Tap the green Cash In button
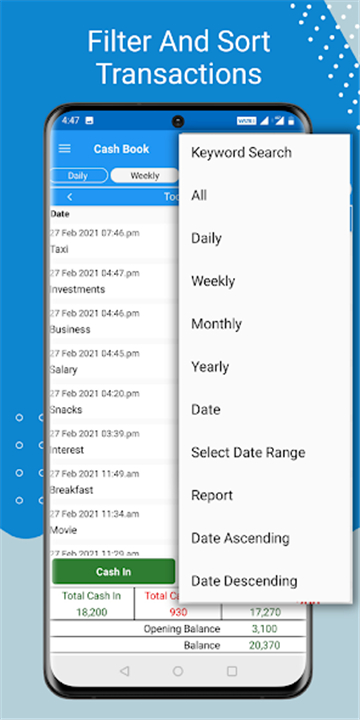360x720 pixels. pos(113,572)
